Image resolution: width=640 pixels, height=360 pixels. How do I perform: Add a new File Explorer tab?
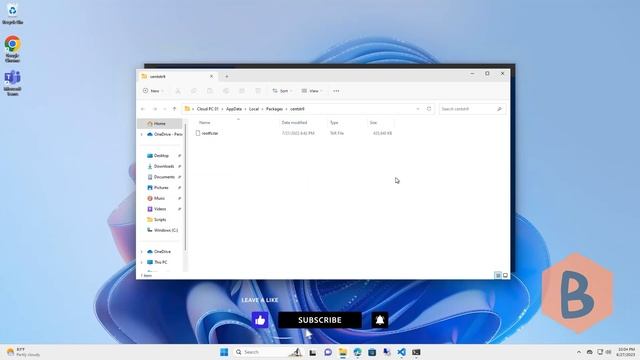pos(227,76)
